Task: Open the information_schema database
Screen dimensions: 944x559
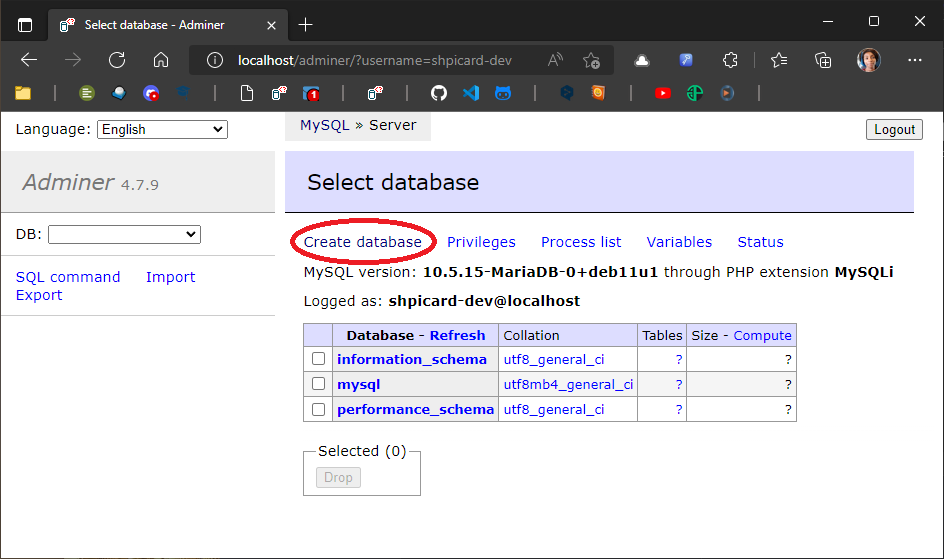Action: (x=412, y=359)
